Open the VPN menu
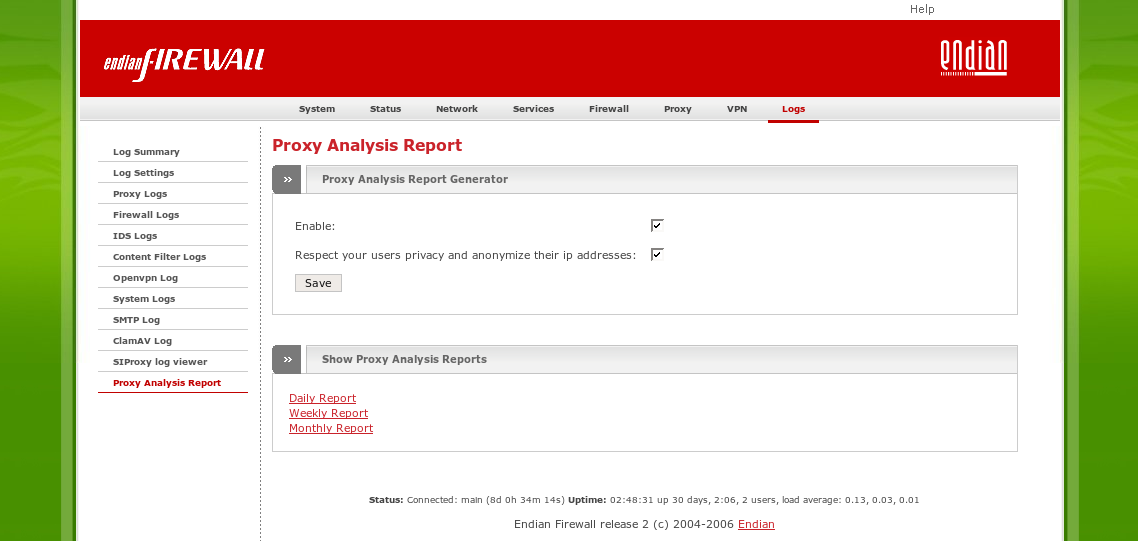 pyautogui.click(x=737, y=109)
